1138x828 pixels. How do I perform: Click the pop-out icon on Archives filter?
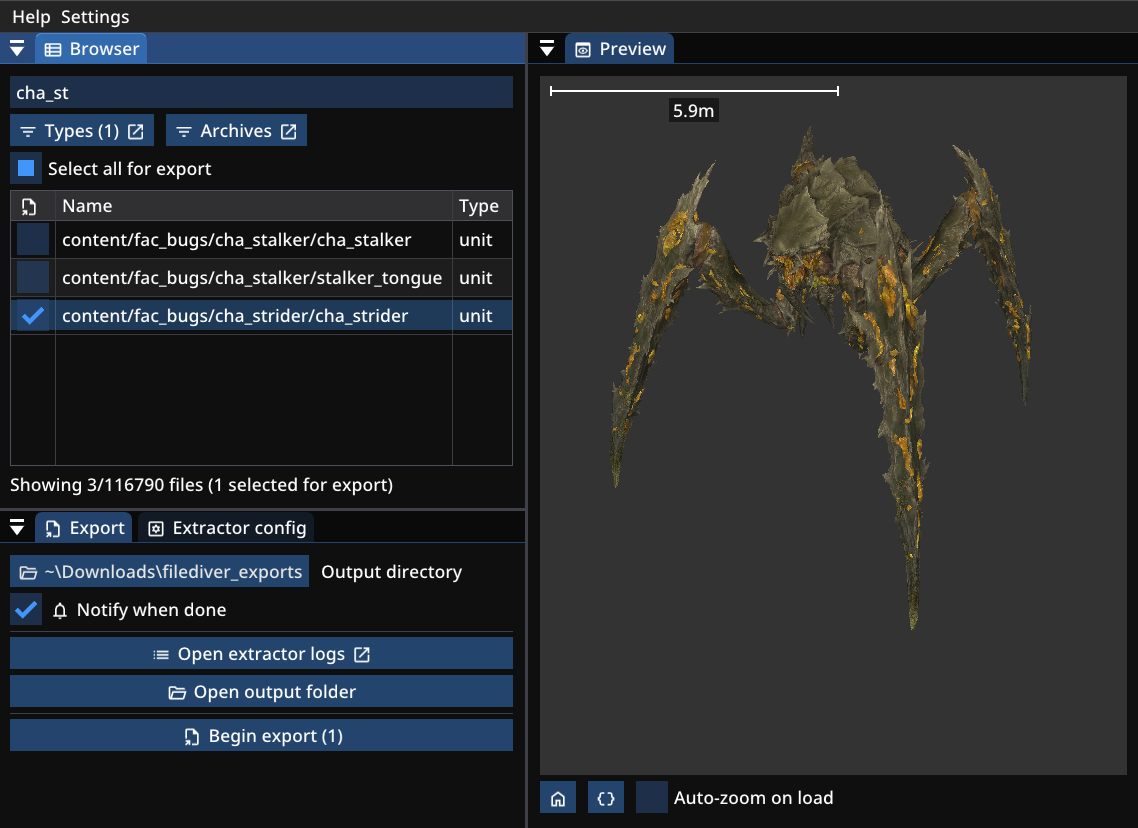(x=288, y=131)
